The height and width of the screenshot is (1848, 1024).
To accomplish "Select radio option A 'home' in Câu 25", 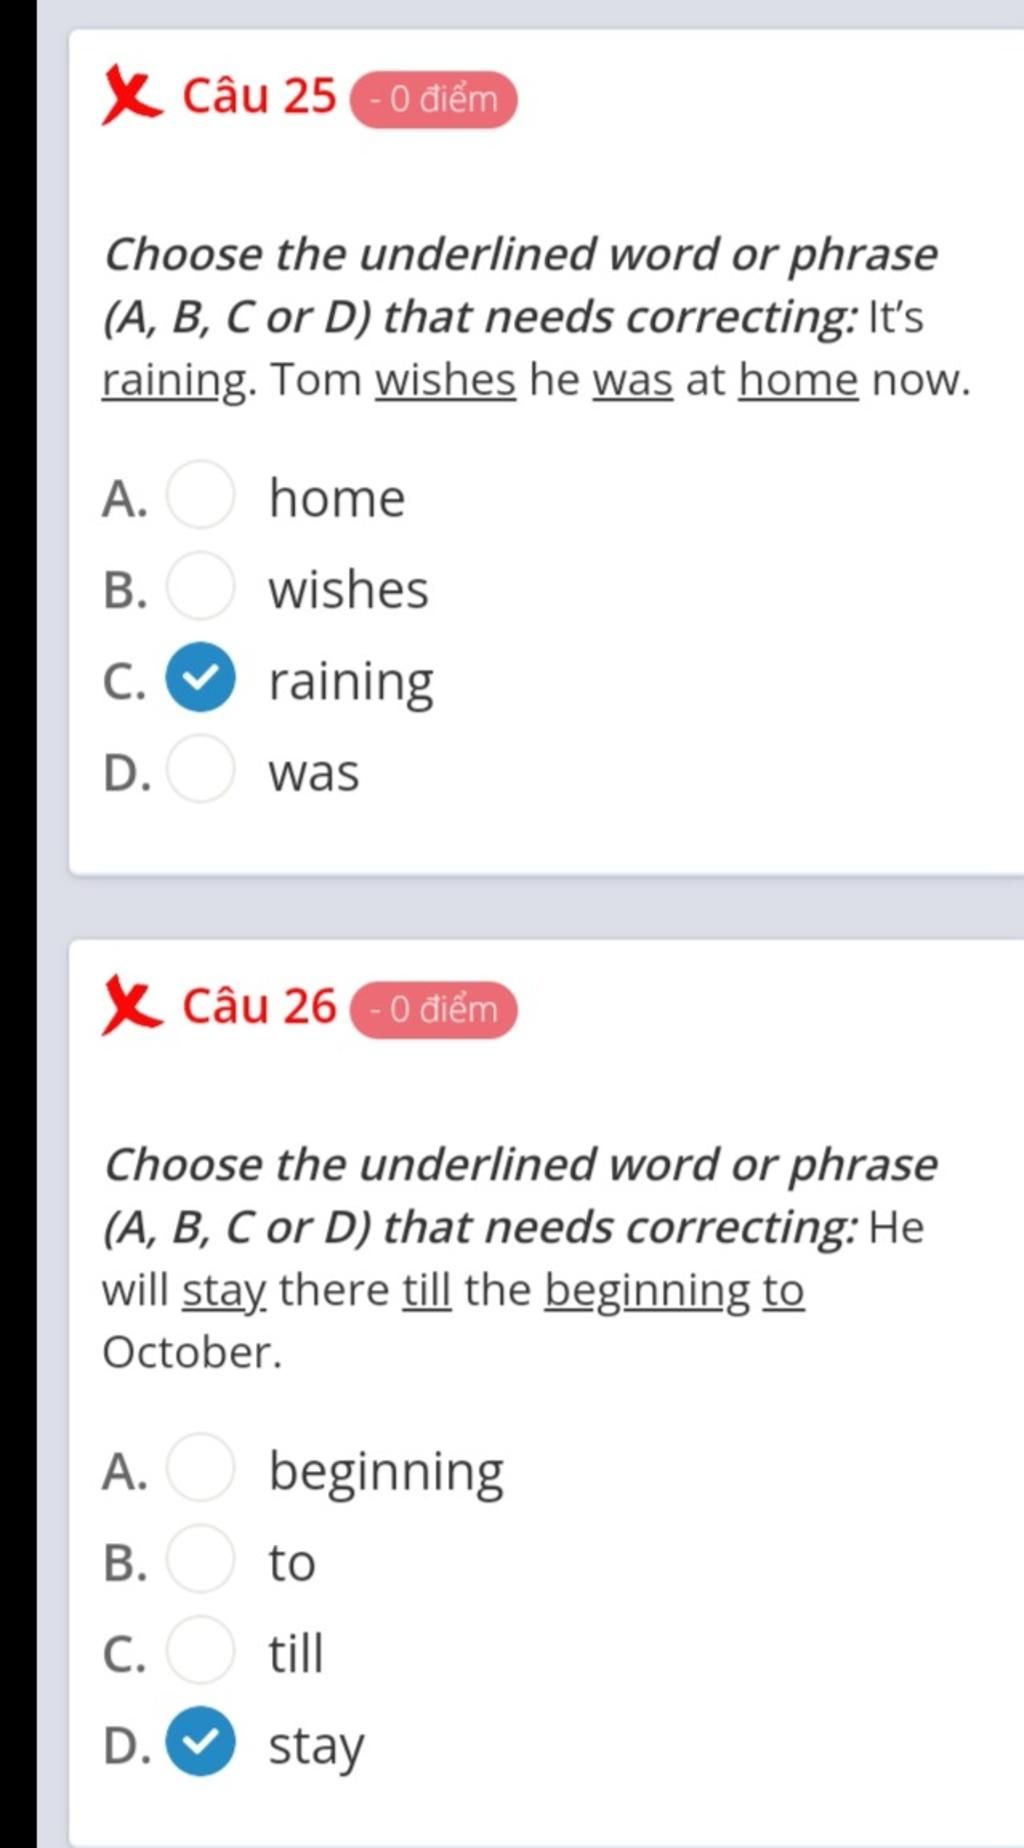I will coord(201,495).
